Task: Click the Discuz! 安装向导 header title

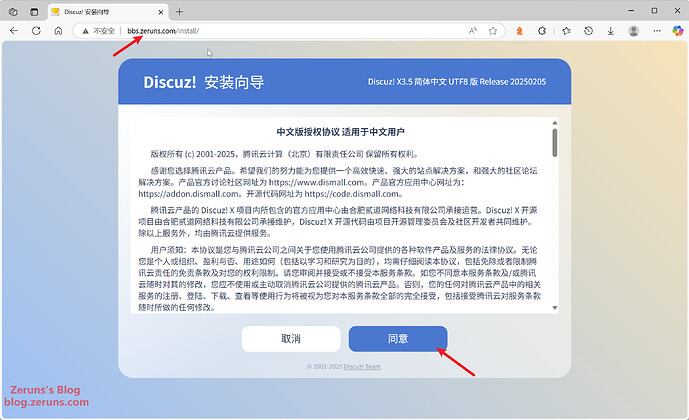Action: click(204, 82)
